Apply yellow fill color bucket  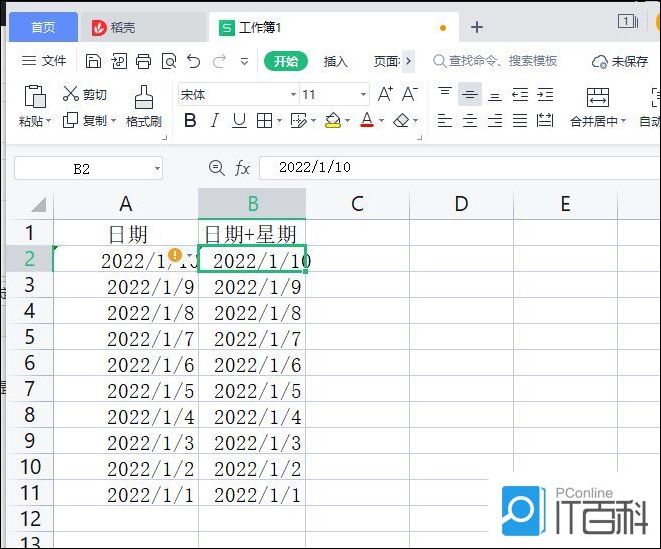tap(333, 121)
